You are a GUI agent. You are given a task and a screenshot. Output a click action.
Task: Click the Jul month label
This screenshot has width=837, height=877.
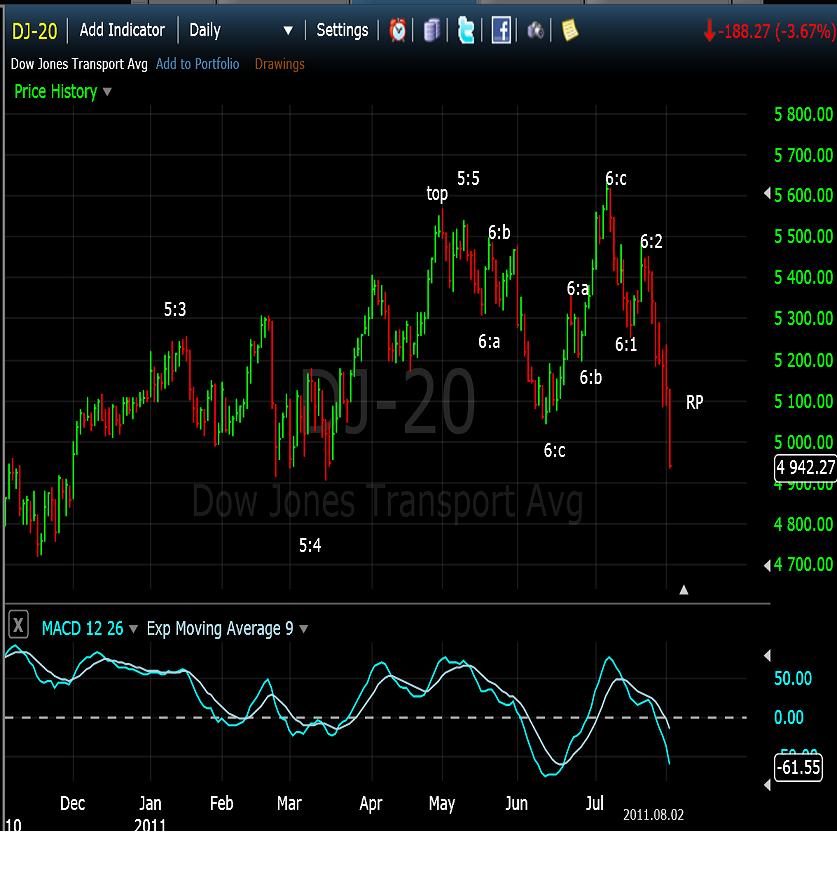595,804
